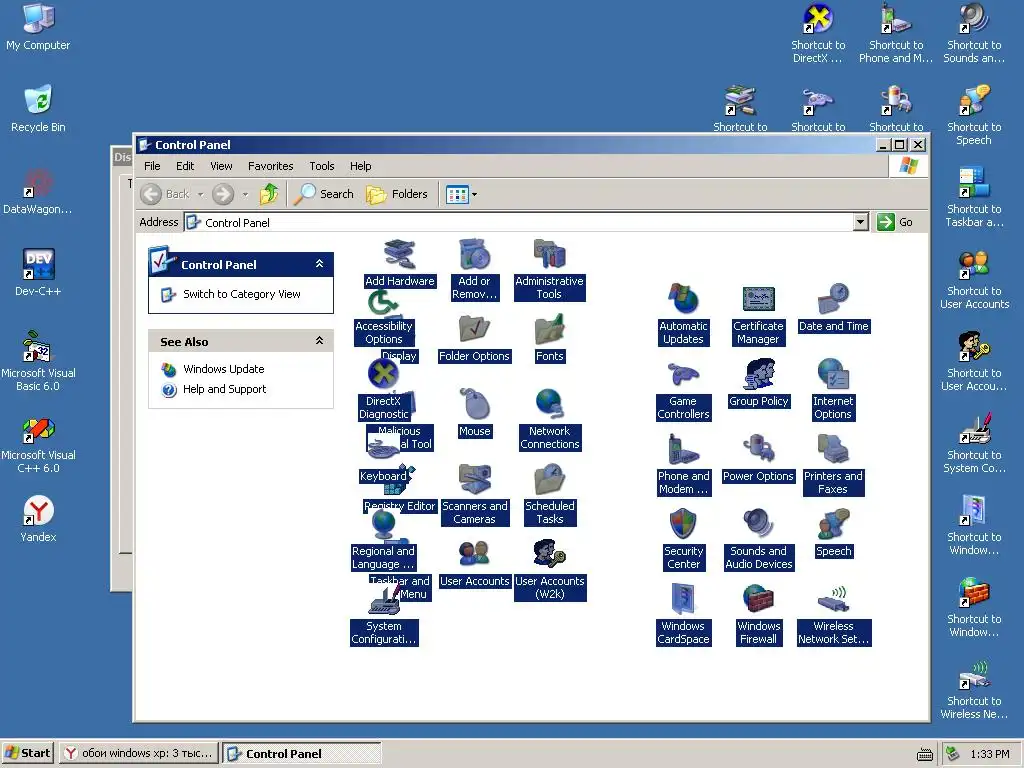Open Certificate Manager icon
Viewport: 1024px width, 768px height.
[758, 300]
